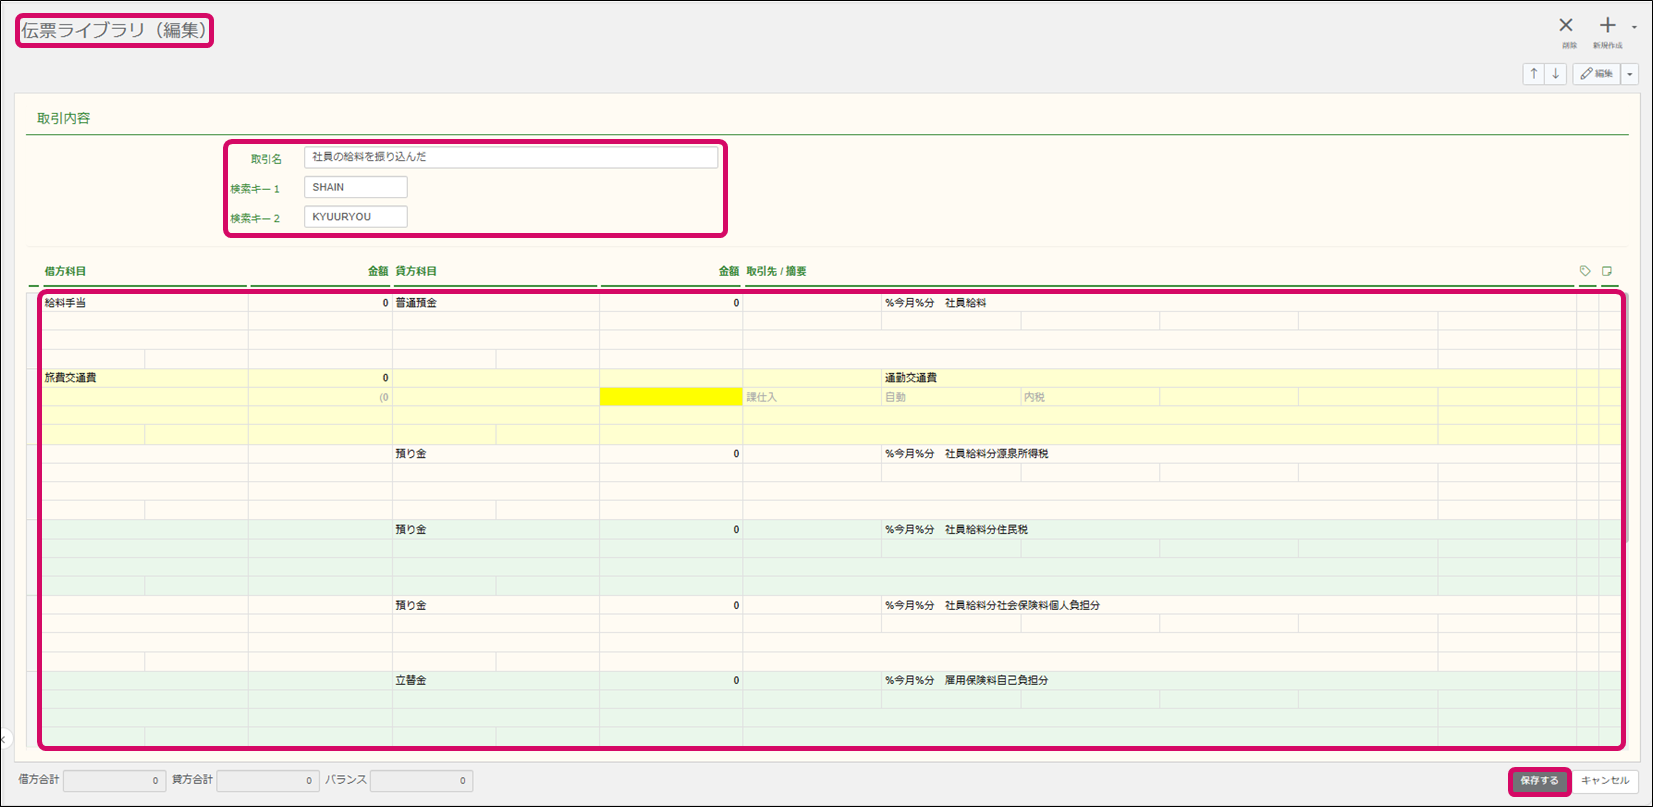
Task: Collapse the side panel with the left-edge chevron
Action: (4, 740)
